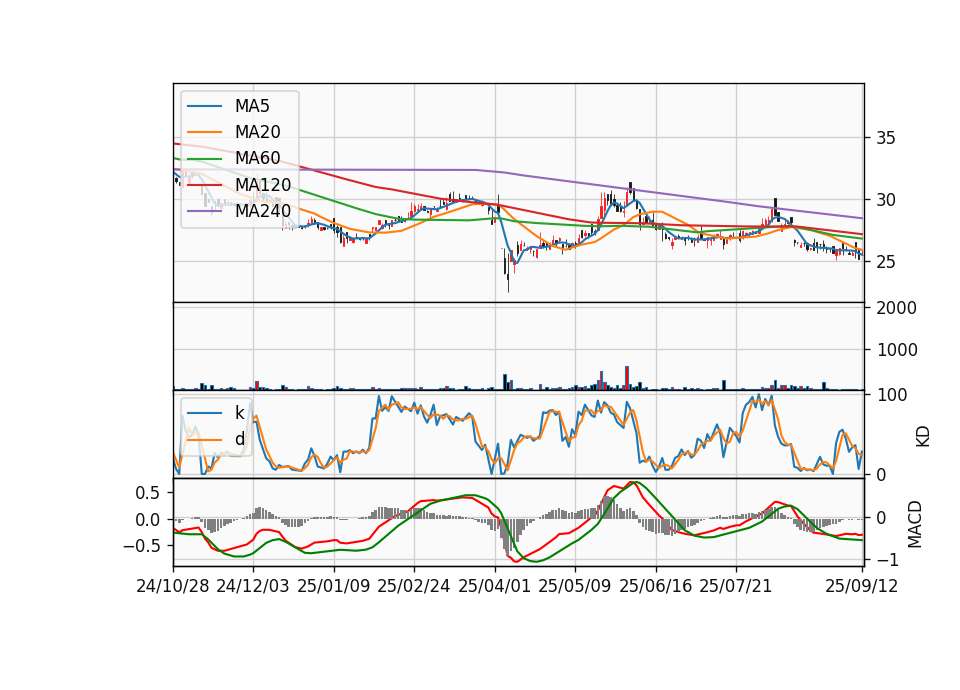960x690 pixels.
Task: Click the volume axis value 1000
Action: pos(897,350)
